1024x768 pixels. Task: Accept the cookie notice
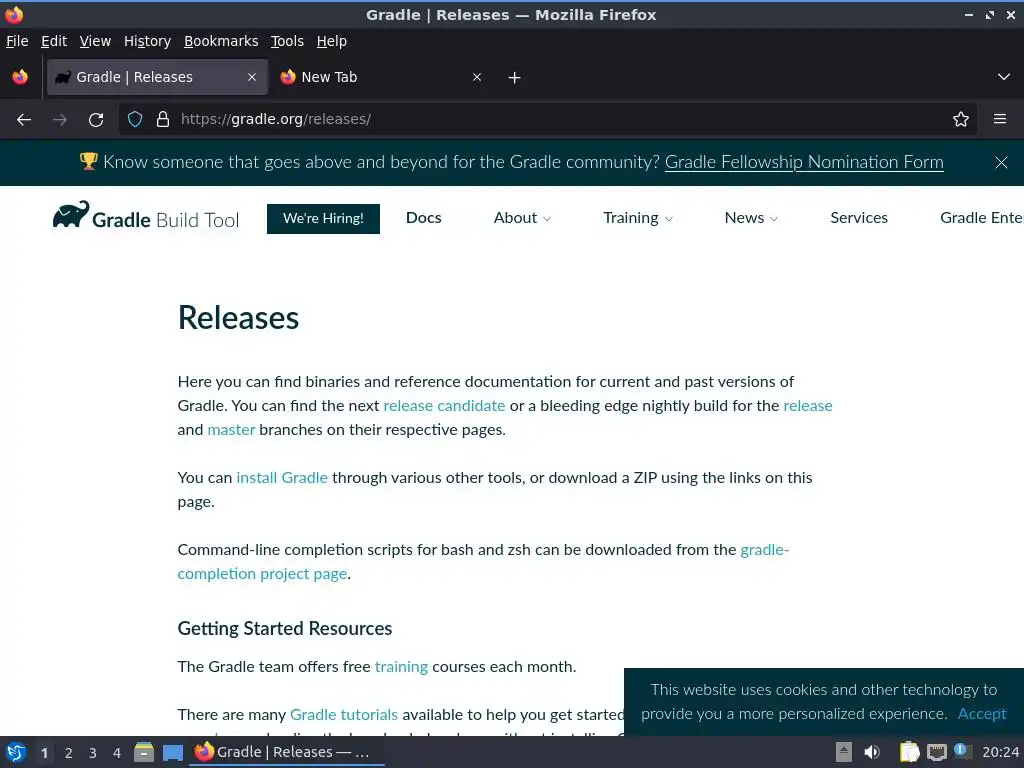coord(982,714)
